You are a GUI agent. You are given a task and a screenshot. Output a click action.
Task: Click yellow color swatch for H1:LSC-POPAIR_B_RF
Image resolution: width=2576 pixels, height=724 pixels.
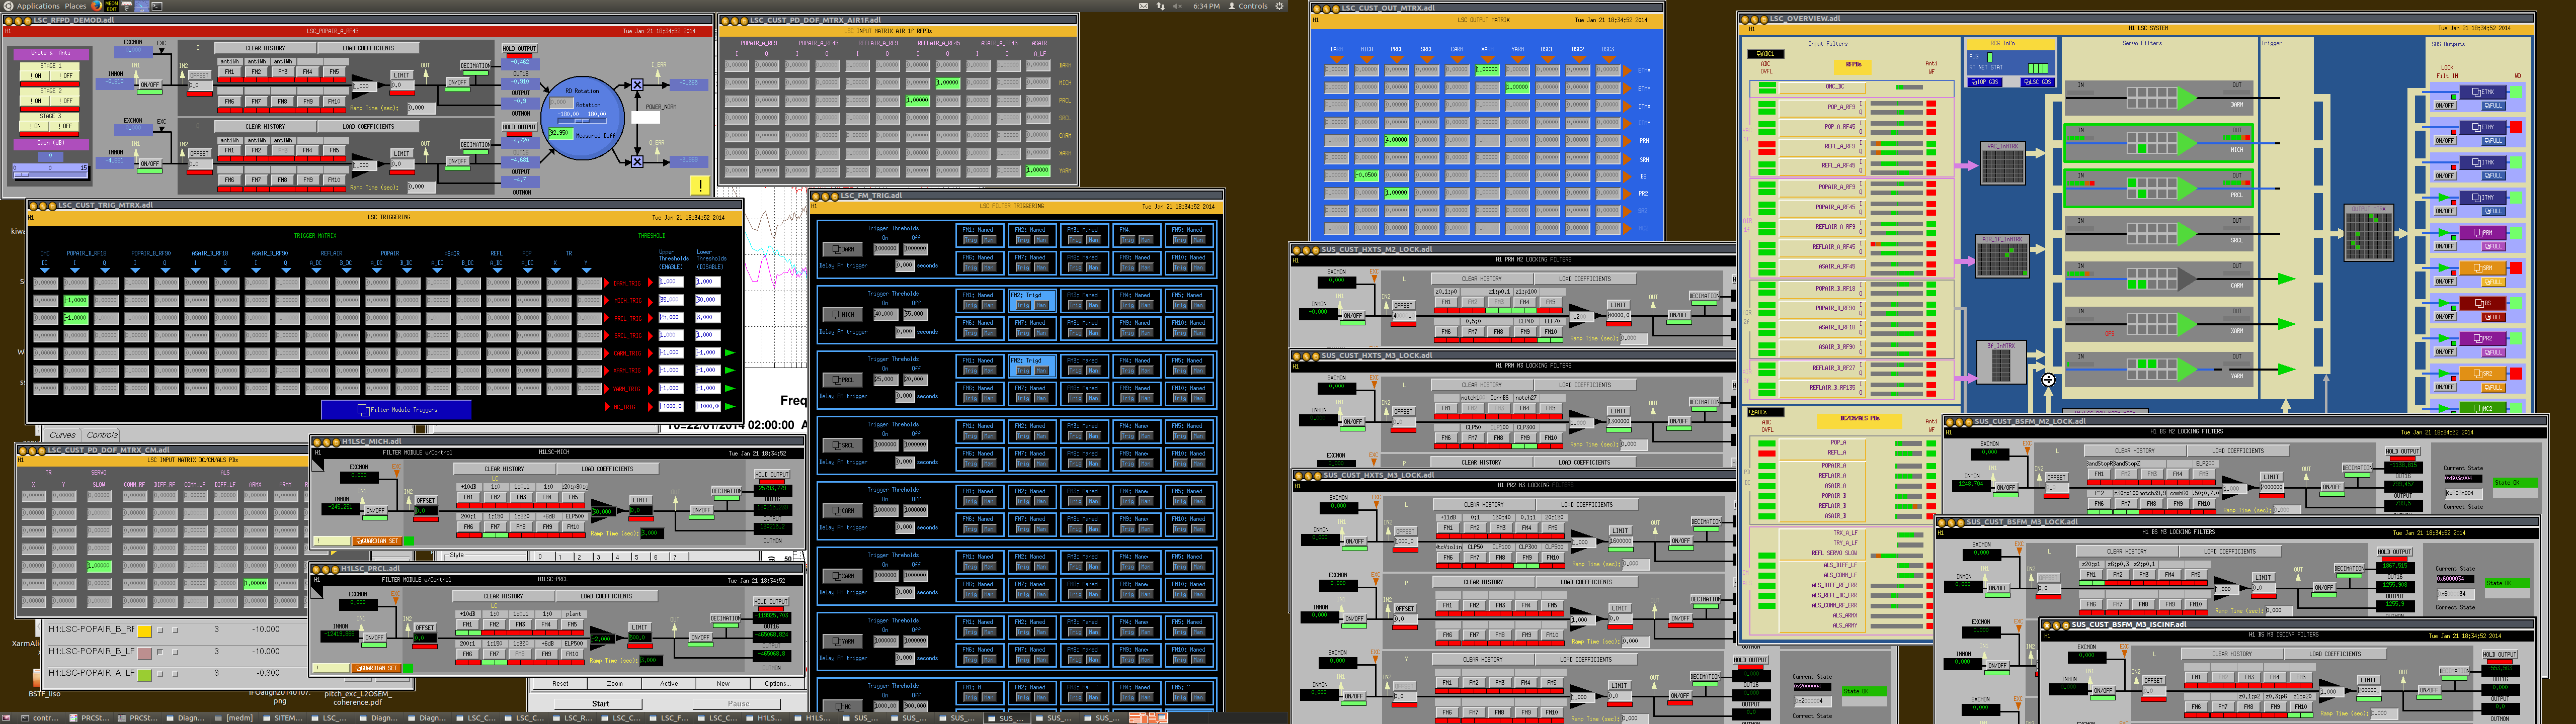point(144,631)
